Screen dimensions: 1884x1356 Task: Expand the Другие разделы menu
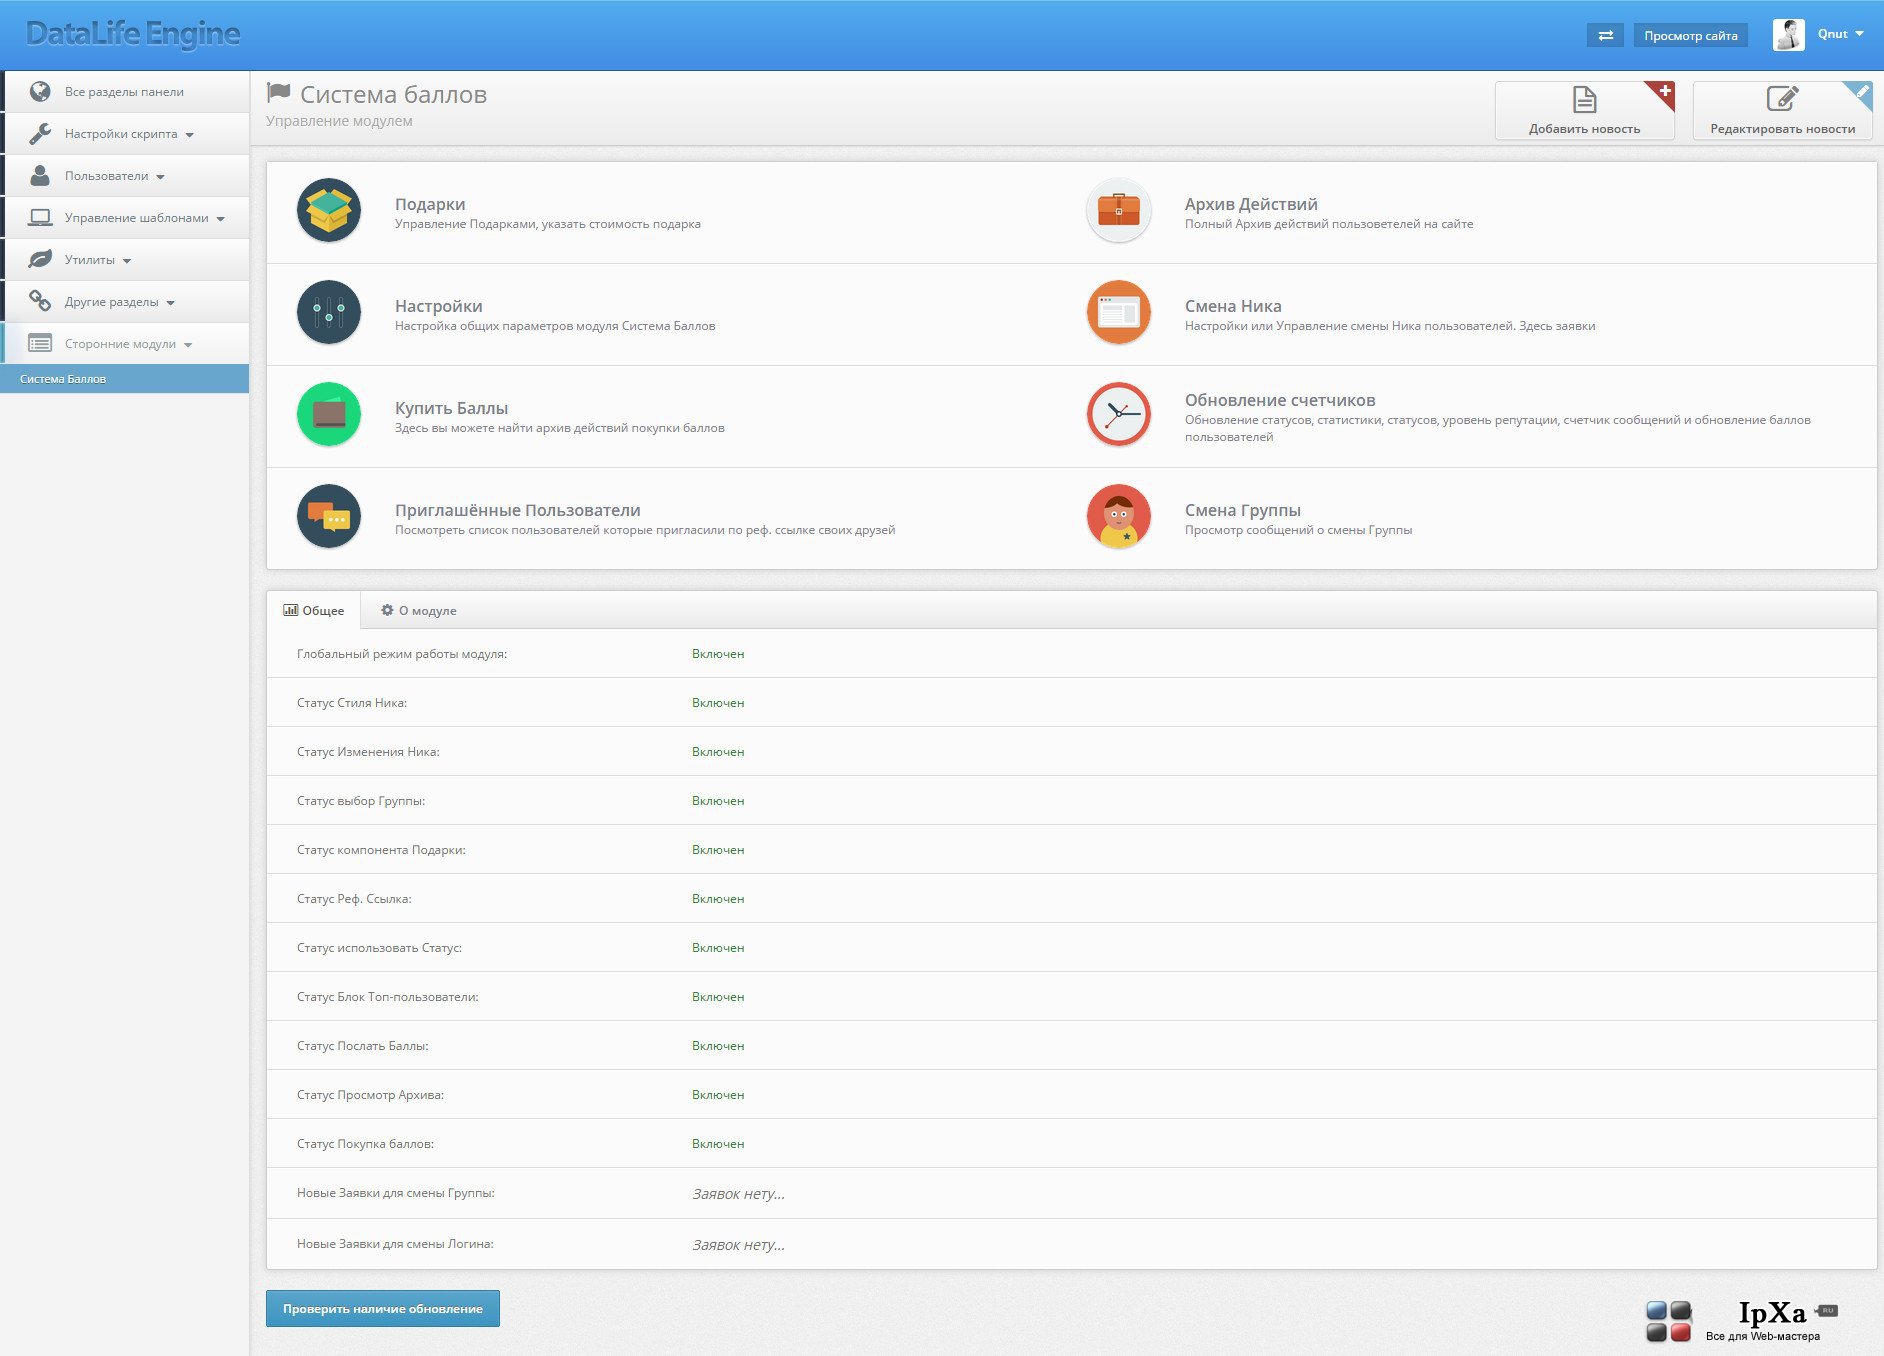(x=127, y=301)
